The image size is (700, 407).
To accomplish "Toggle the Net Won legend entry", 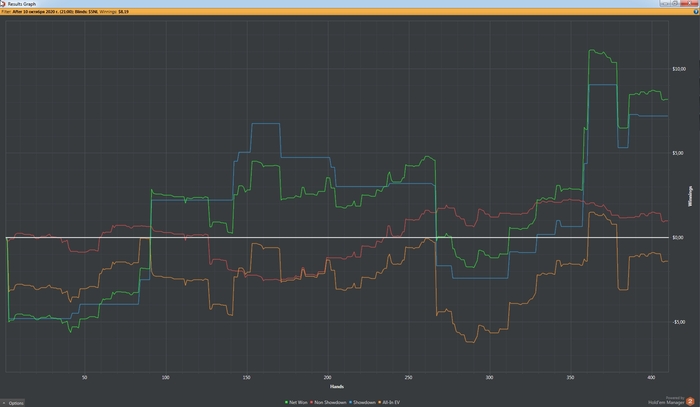I will click(296, 403).
